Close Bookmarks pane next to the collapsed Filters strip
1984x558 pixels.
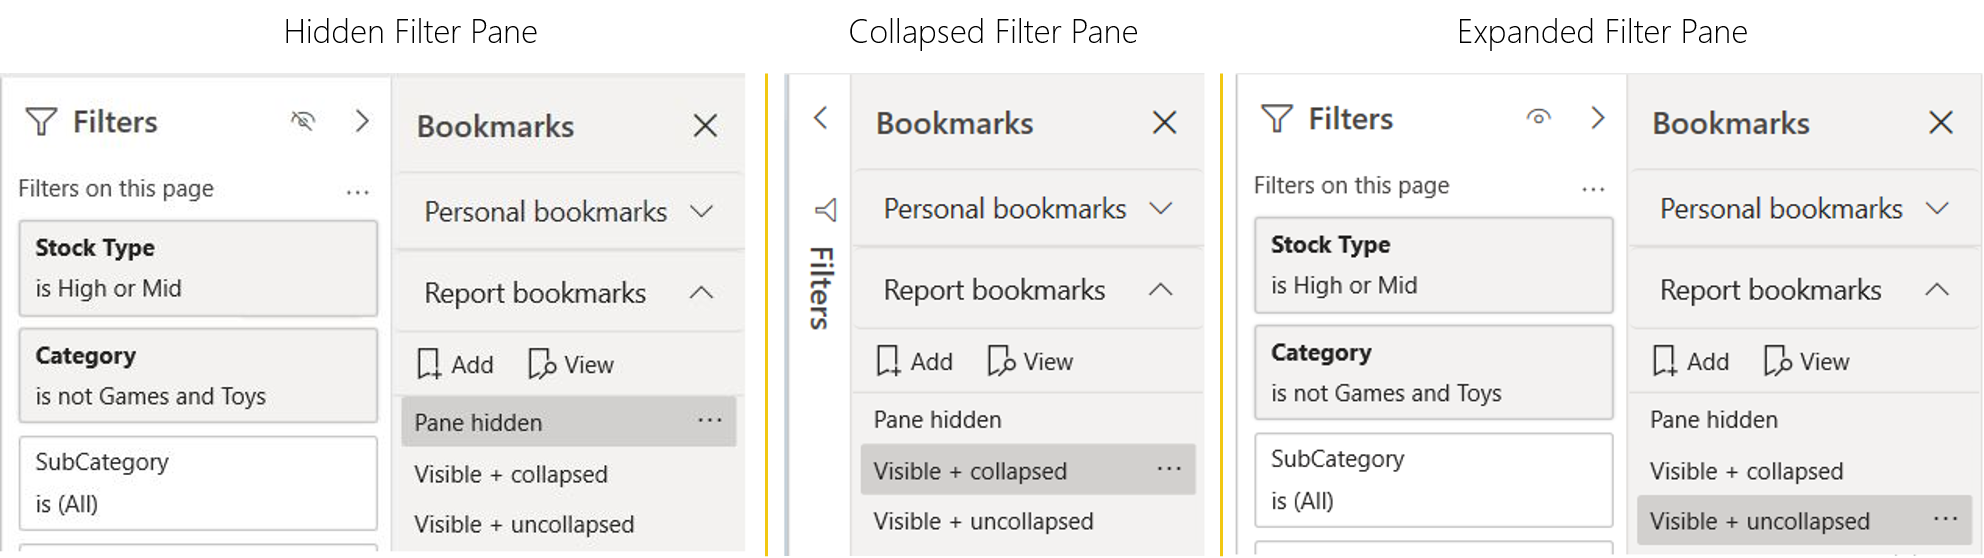pos(1164,123)
